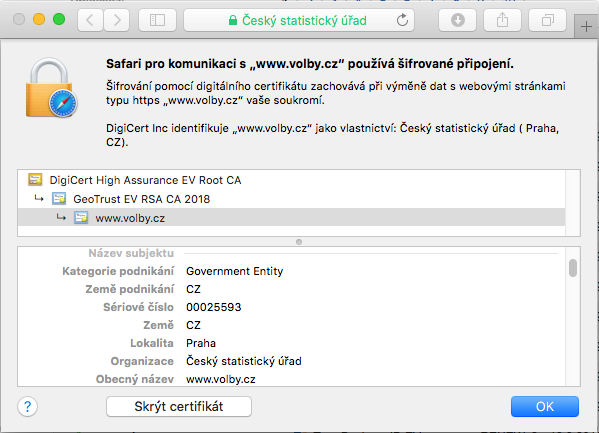This screenshot has width=599, height=433.
Task: Open the Share button in toolbar
Action: click(502, 20)
